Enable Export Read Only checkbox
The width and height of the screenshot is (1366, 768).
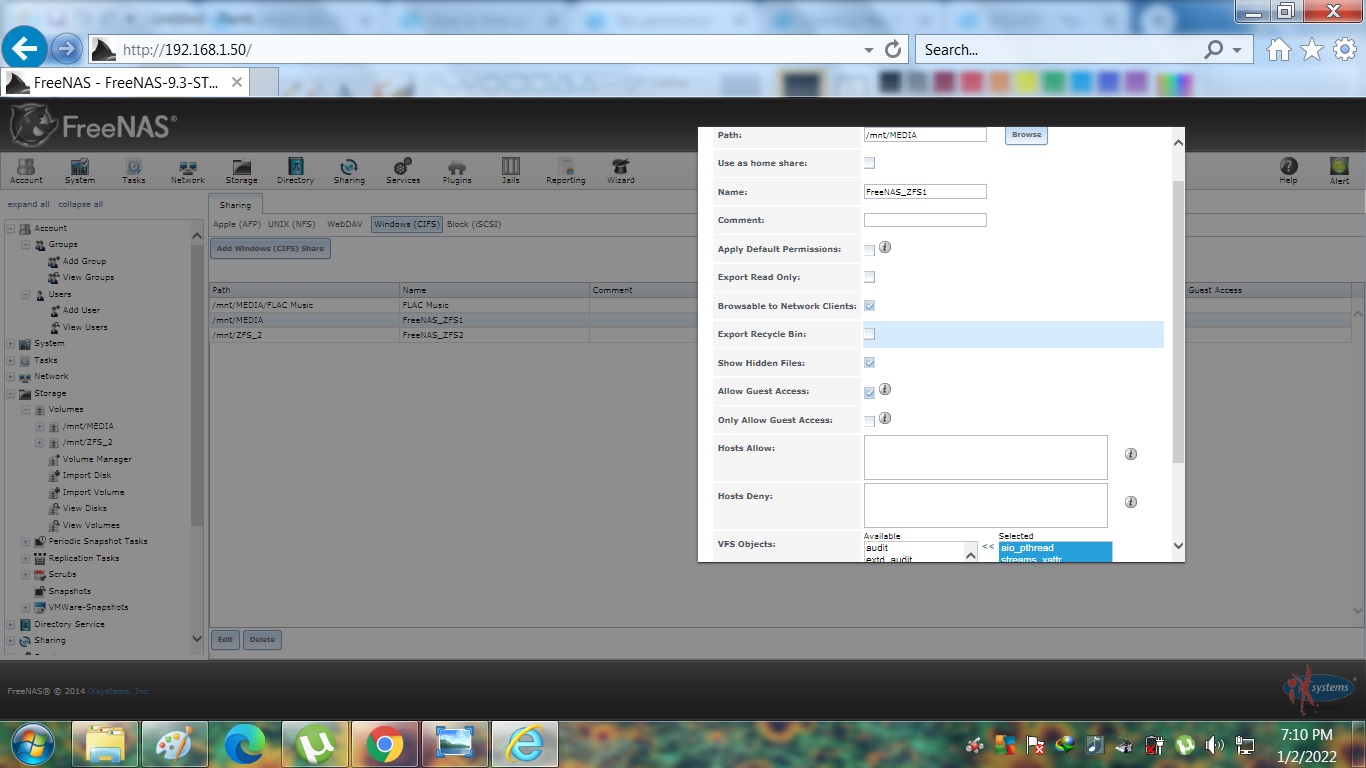pos(869,277)
